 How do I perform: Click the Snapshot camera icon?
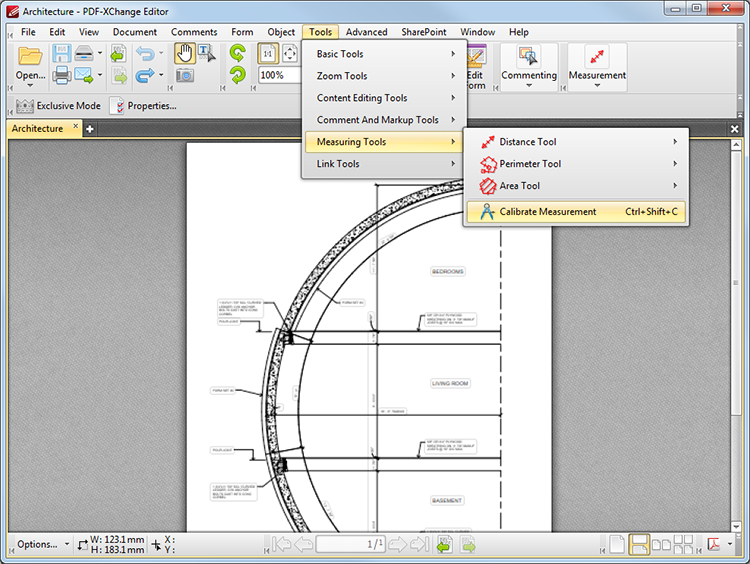[x=185, y=76]
